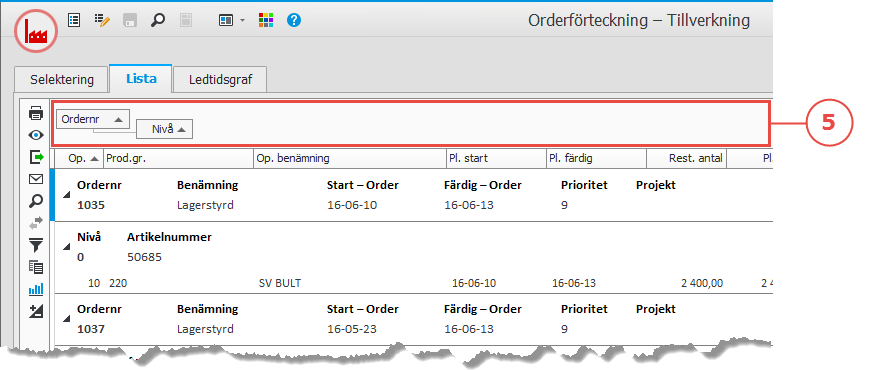The height and width of the screenshot is (370, 870).
Task: Click the Rest. antal column header
Action: (x=686, y=158)
